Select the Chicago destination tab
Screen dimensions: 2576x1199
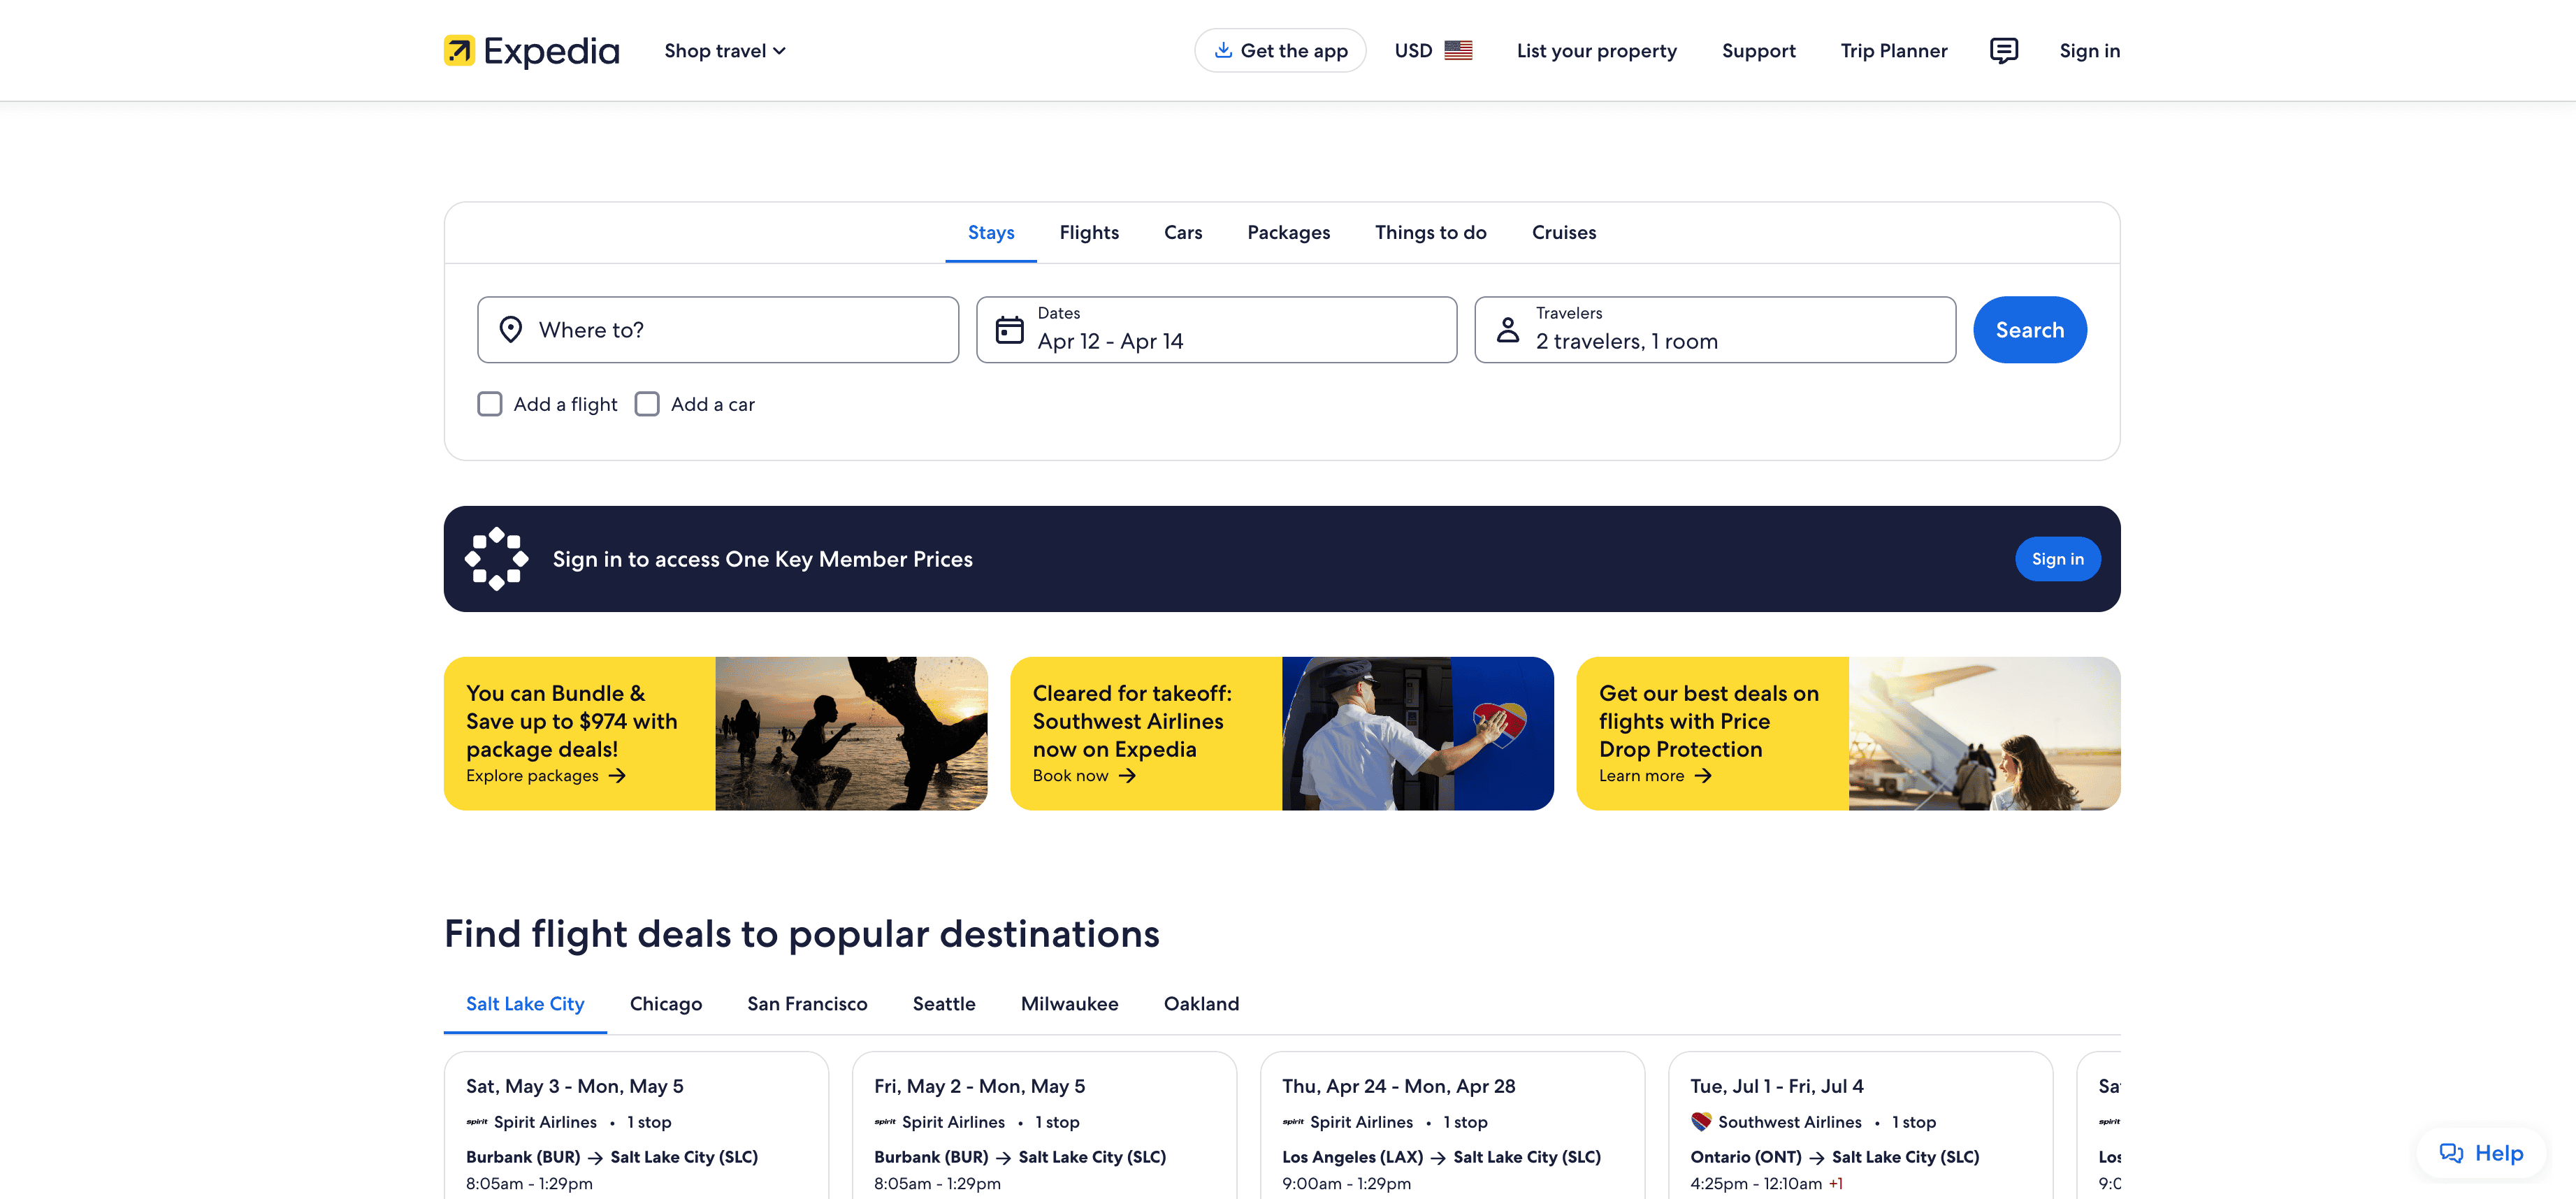[x=666, y=1003]
